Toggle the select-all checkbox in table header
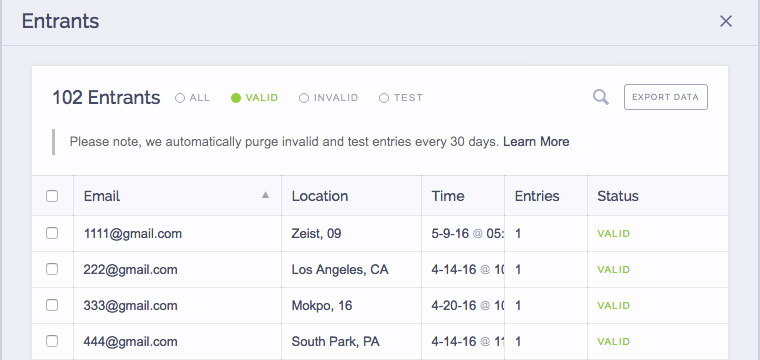The image size is (760, 360). click(x=52, y=196)
